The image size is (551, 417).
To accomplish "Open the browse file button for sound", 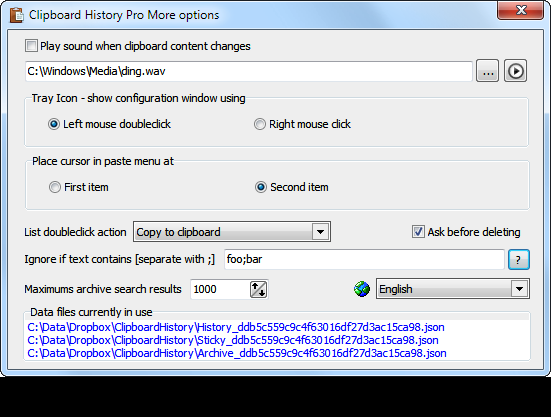I will pos(487,71).
